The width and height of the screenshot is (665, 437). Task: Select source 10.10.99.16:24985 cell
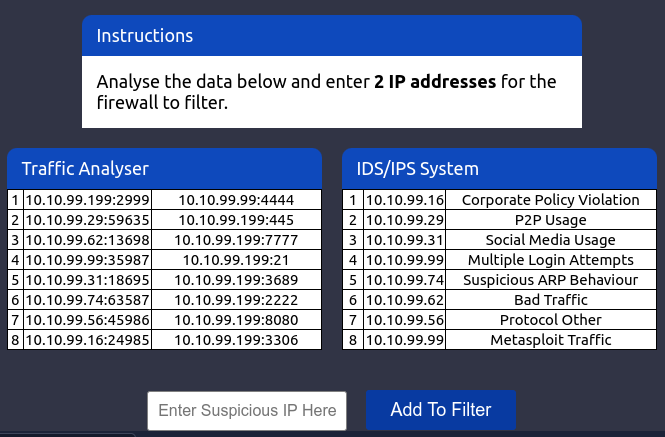87,340
